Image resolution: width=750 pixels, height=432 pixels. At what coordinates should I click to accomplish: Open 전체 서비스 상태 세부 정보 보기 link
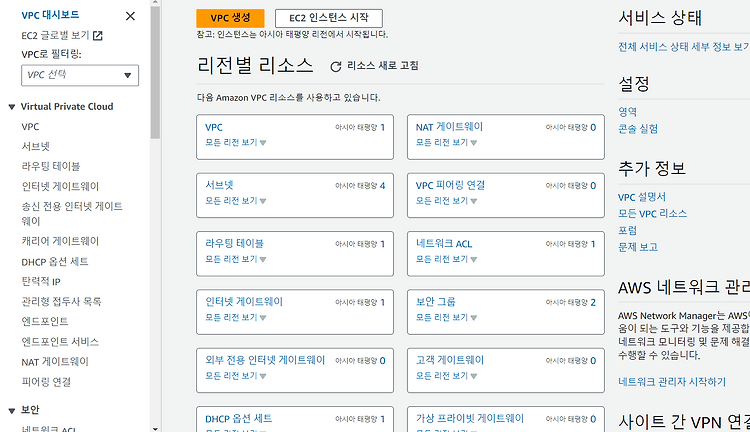tap(684, 47)
